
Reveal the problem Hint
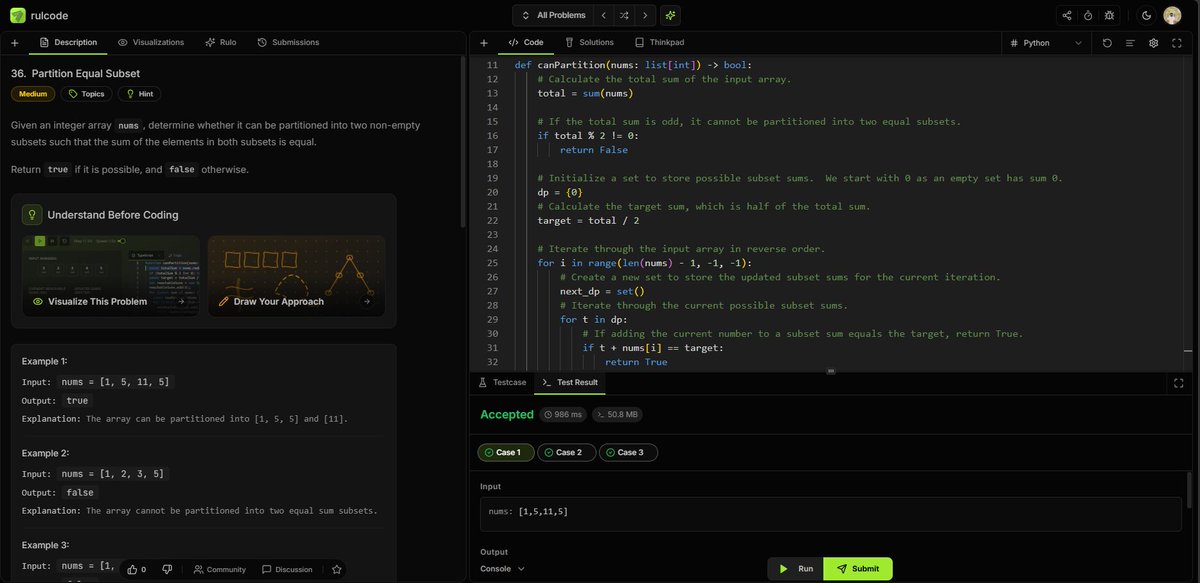139,93
